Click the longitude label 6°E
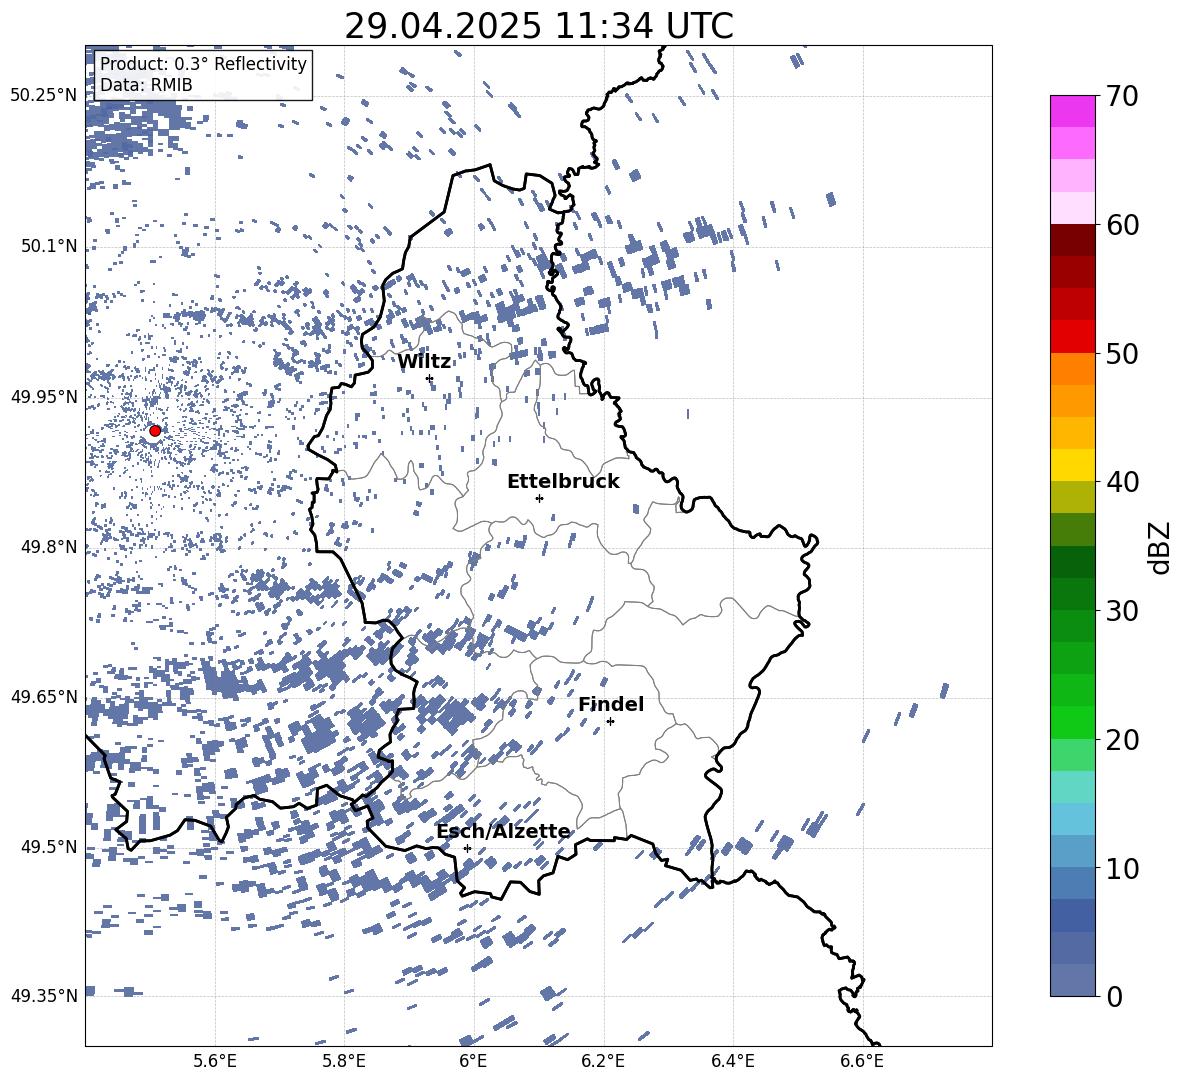This screenshot has height=1081, width=1184. point(473,1061)
